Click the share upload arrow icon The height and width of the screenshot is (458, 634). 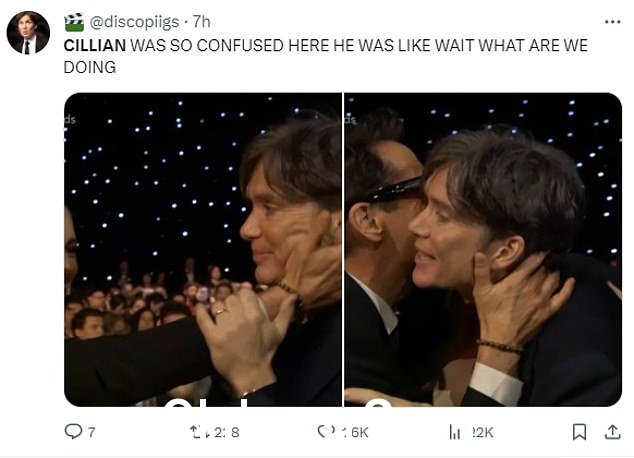(613, 432)
